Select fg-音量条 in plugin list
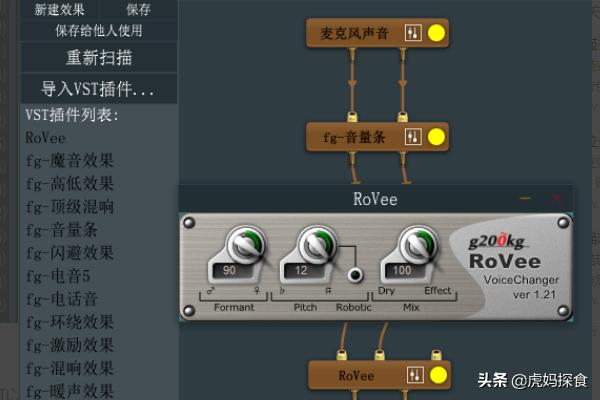This screenshot has width=600, height=400. tap(62, 230)
